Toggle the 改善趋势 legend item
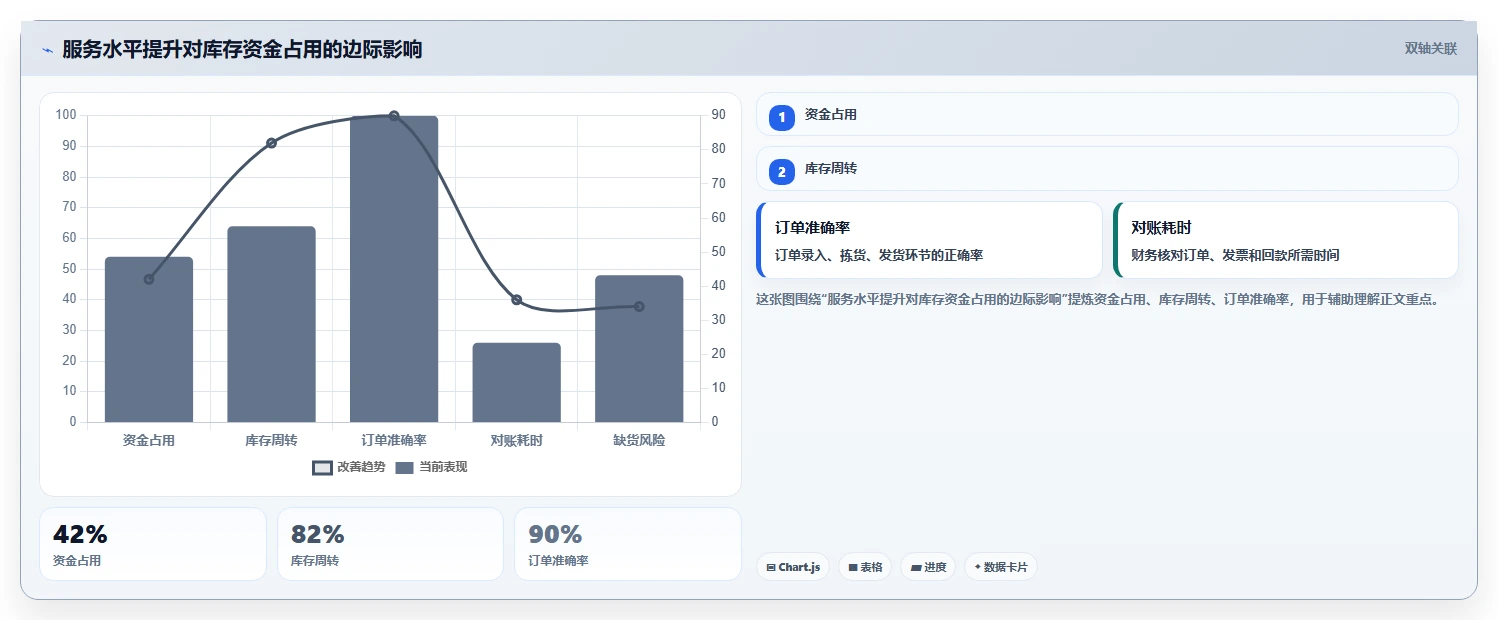 (349, 467)
